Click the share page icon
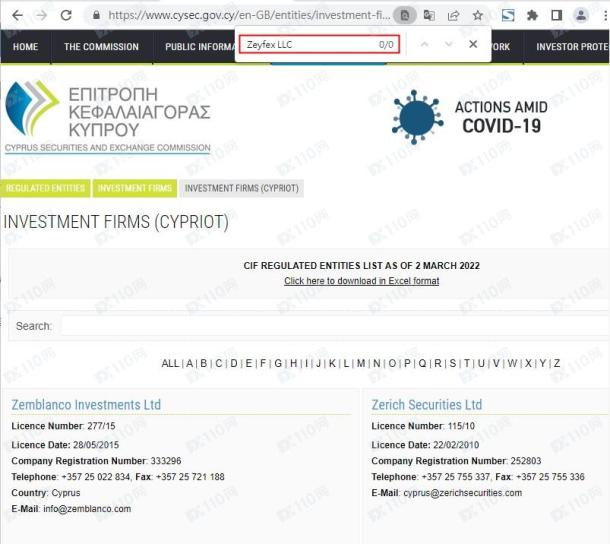 453,15
